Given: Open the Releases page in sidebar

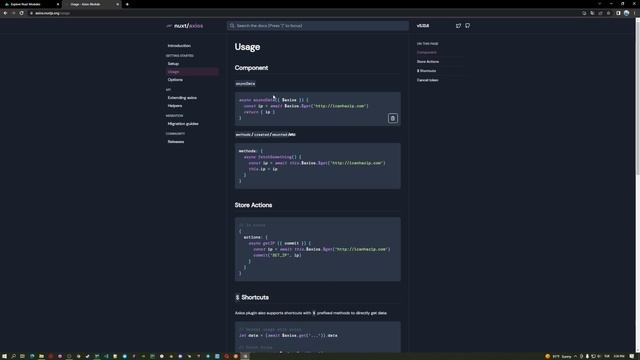Looking at the screenshot, I should pos(176,142).
